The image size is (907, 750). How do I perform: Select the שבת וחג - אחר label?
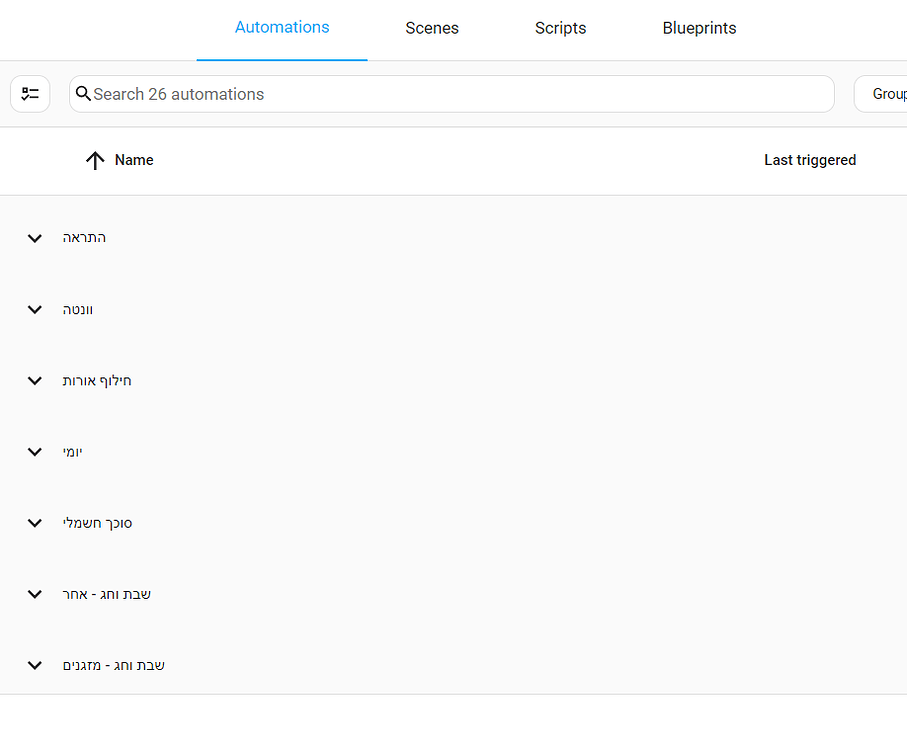point(106,594)
